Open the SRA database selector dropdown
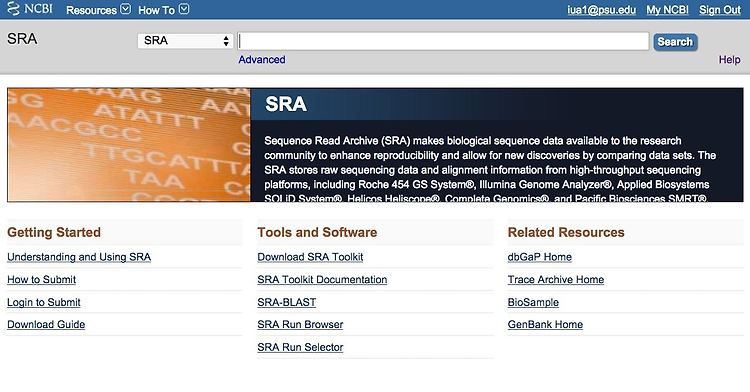750x392 pixels. click(185, 41)
